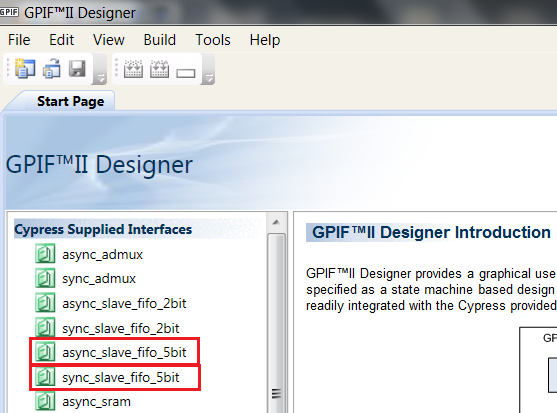Open the async_sram interface link

click(x=96, y=402)
